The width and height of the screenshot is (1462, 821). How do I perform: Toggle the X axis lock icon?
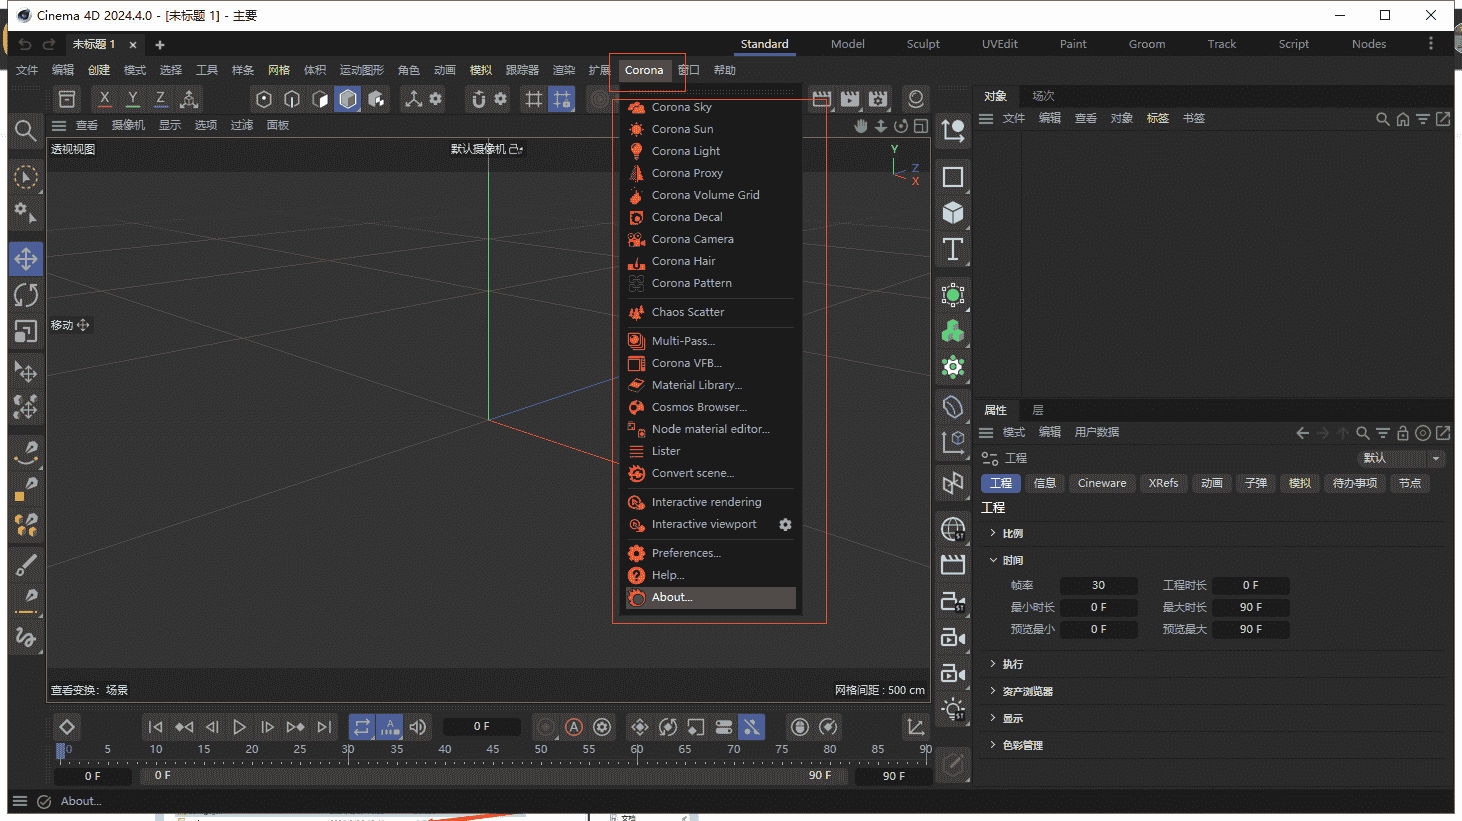coord(104,98)
